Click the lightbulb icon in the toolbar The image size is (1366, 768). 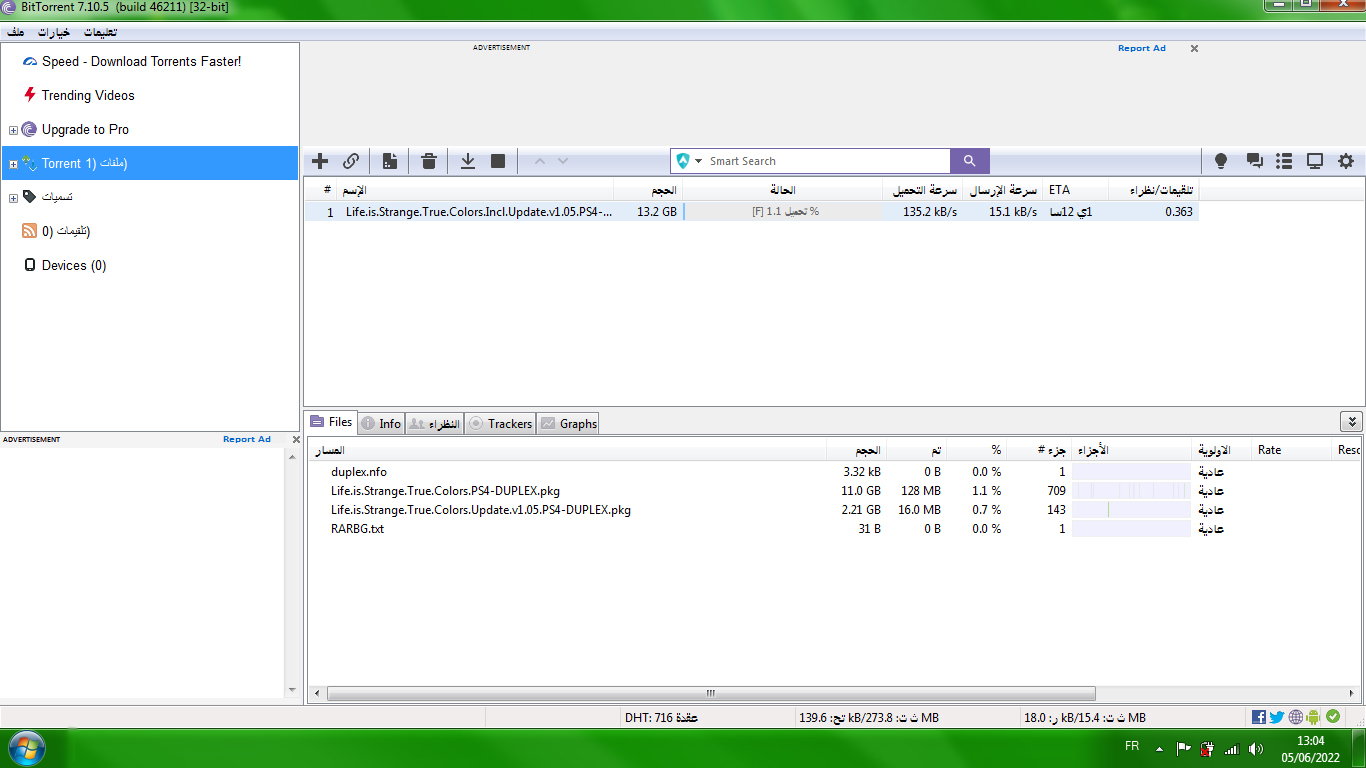click(1220, 161)
